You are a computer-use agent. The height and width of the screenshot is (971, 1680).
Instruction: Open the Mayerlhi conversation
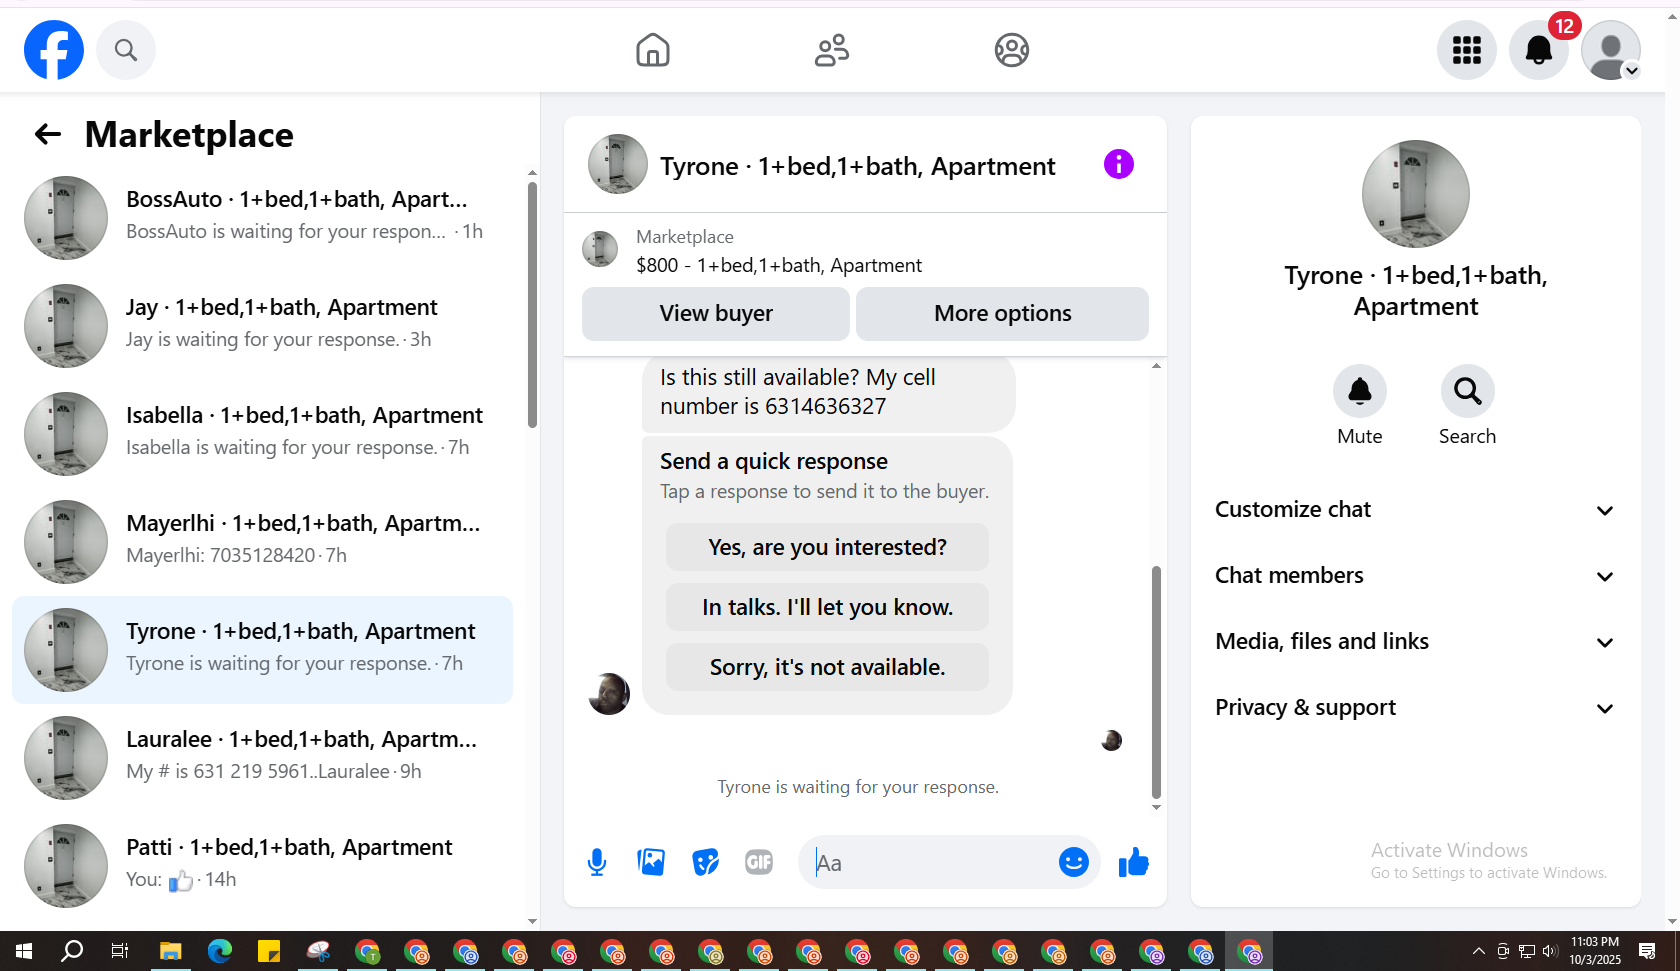coord(262,542)
